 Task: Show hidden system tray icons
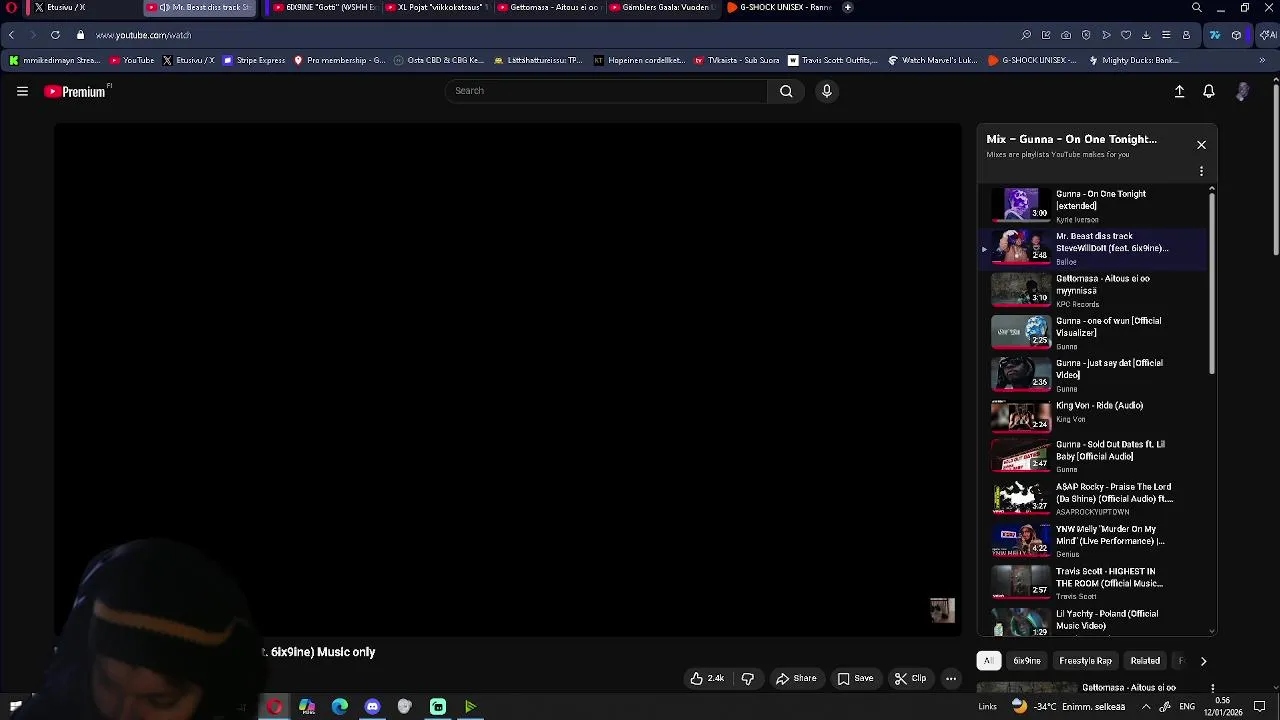[x=1145, y=707]
